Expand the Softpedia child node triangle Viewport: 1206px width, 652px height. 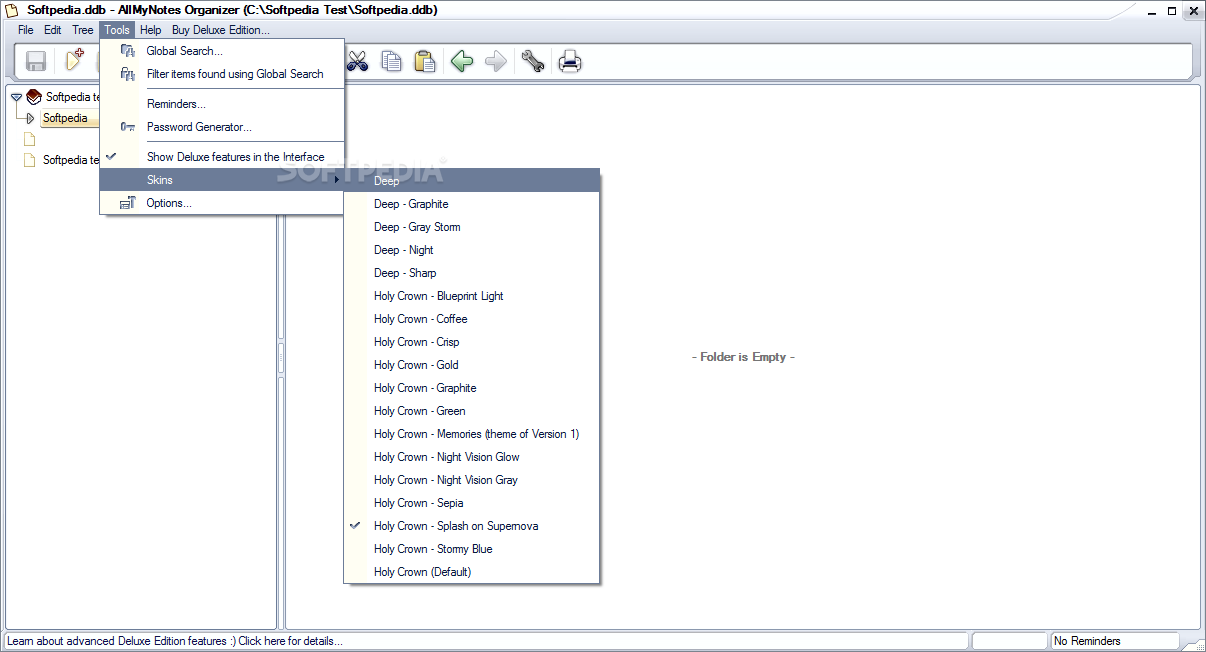(30, 118)
